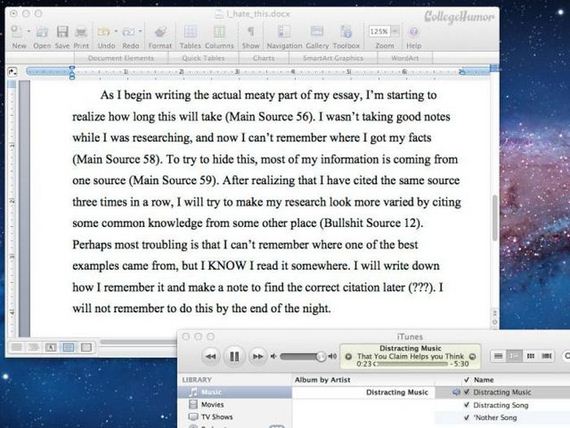
Task: Open the Zoom percentage dropdown arrow
Action: click(x=395, y=31)
